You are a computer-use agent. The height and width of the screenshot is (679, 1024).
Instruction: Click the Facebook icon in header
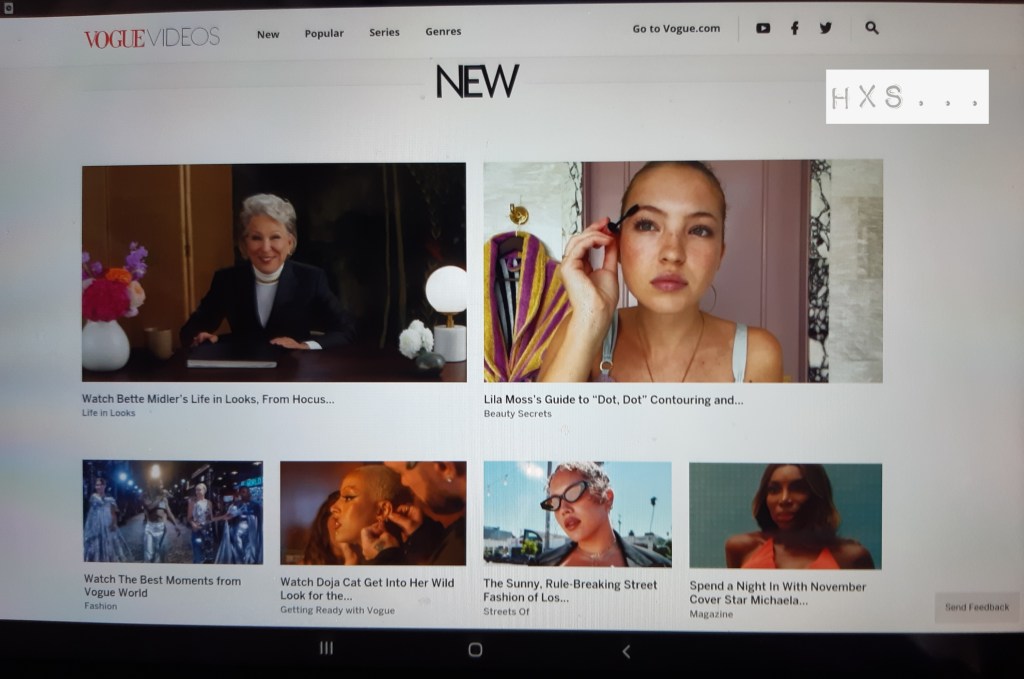795,29
